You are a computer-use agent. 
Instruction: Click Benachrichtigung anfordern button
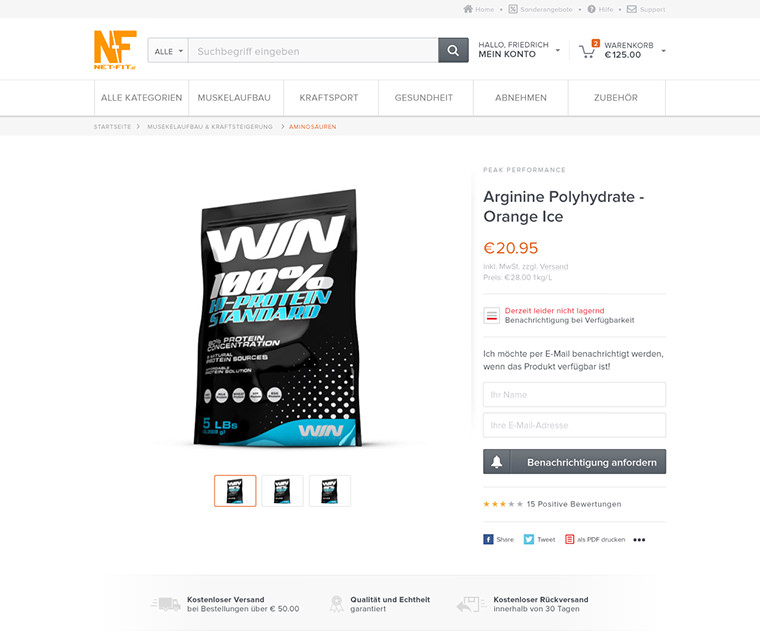[x=574, y=462]
